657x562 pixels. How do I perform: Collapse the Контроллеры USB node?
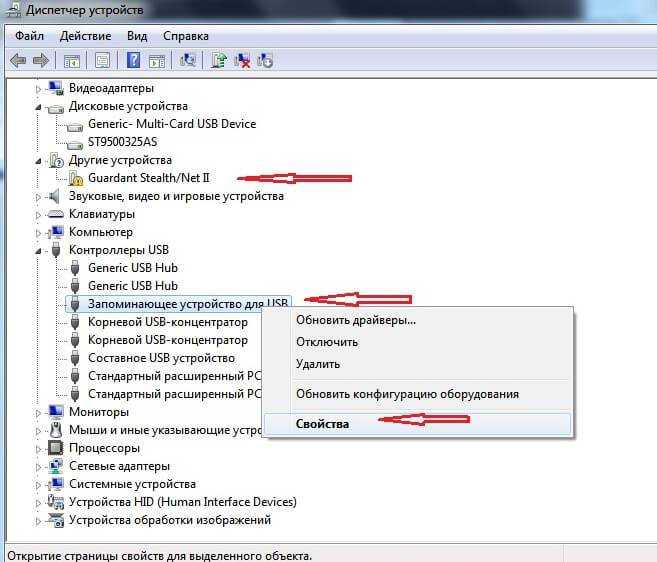38,251
